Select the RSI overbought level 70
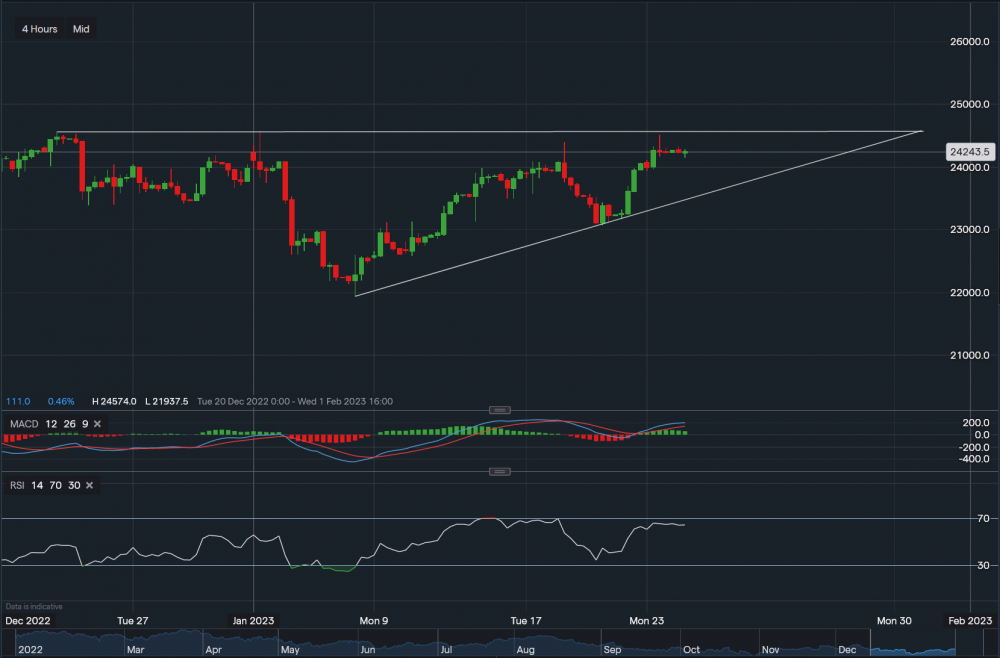The height and width of the screenshot is (658, 1000). pos(54,485)
